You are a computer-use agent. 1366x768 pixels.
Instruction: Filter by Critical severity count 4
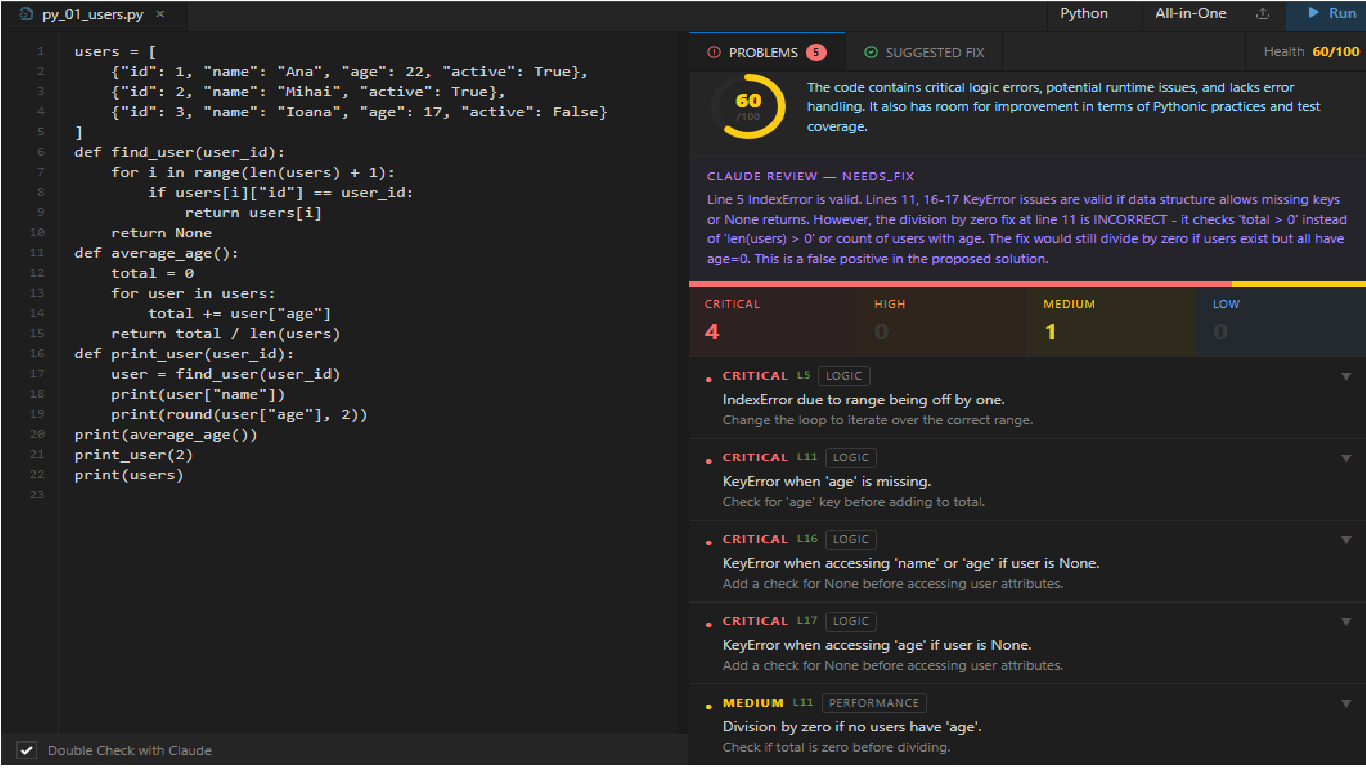(x=774, y=321)
